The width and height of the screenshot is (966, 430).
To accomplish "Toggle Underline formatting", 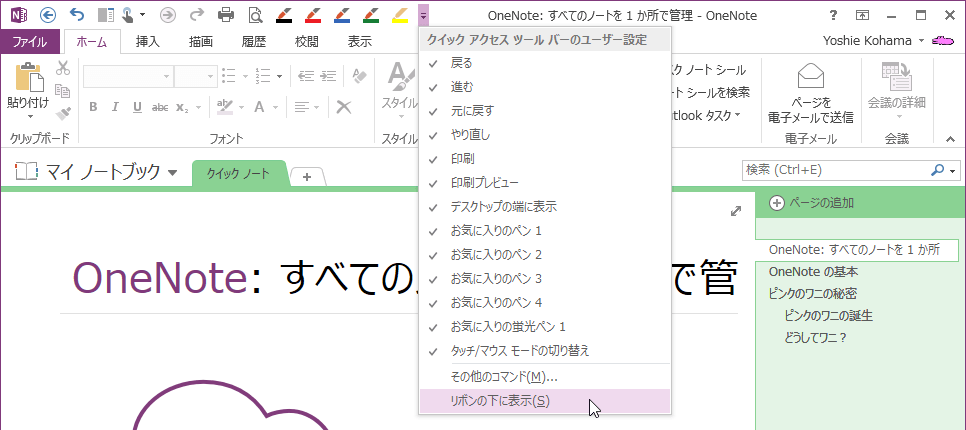I will pyautogui.click(x=137, y=107).
